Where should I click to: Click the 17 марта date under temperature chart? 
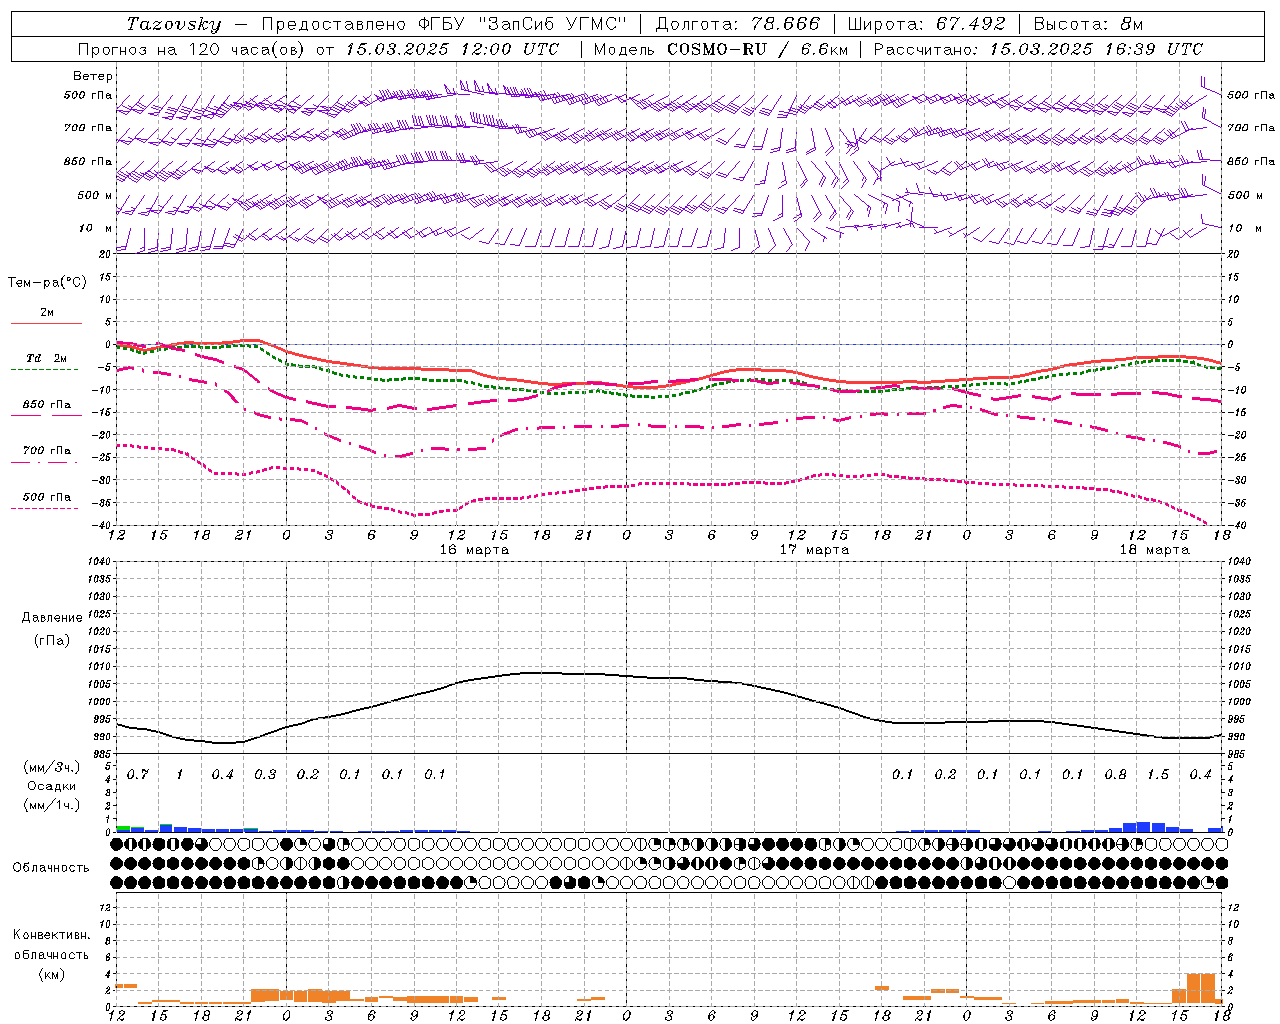coord(814,549)
